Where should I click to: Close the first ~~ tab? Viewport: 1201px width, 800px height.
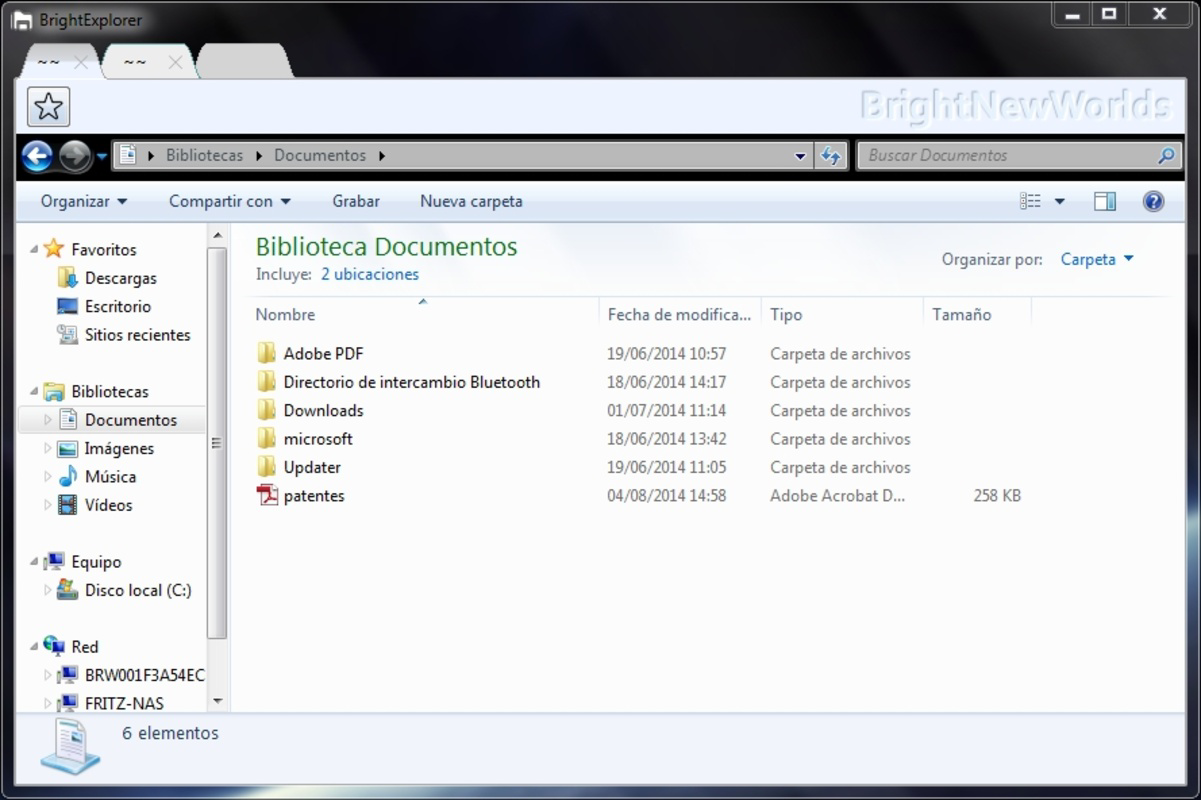pos(82,62)
